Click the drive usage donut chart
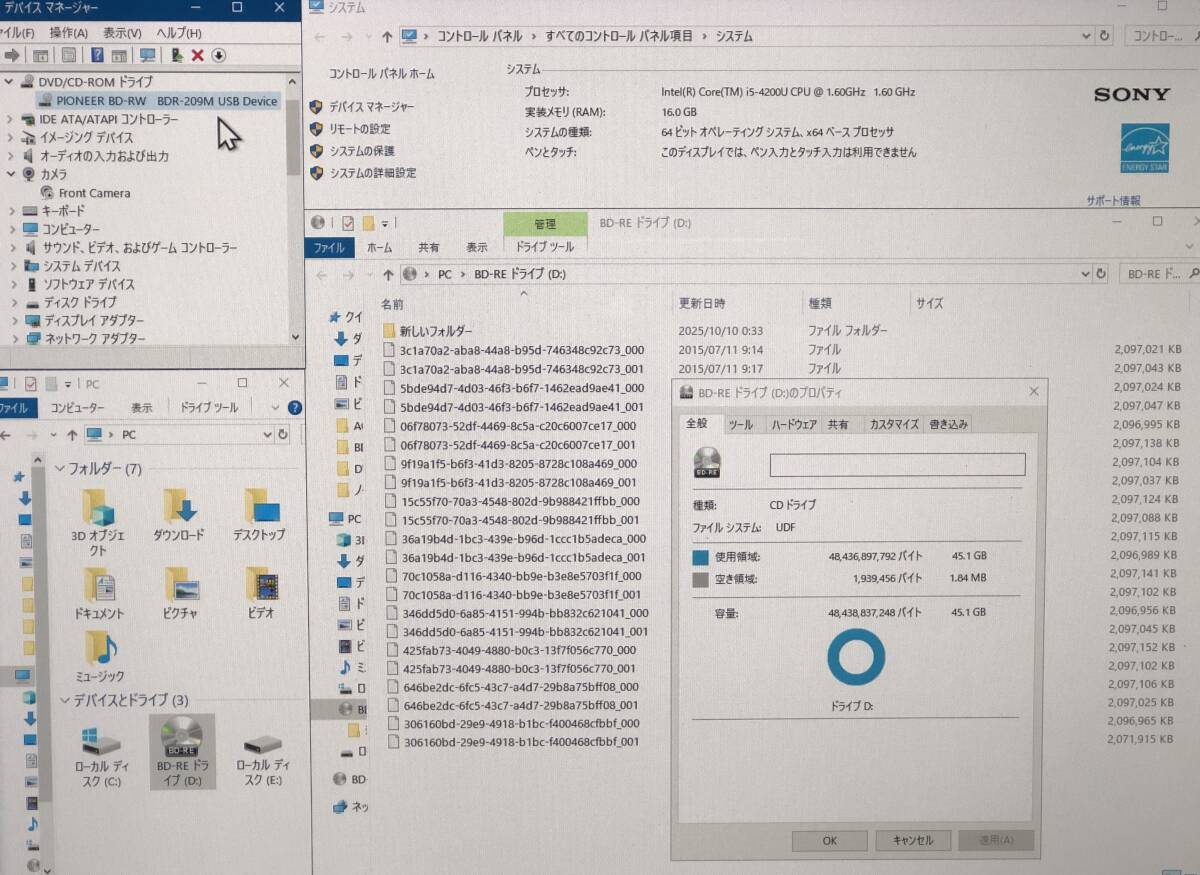 (856, 657)
